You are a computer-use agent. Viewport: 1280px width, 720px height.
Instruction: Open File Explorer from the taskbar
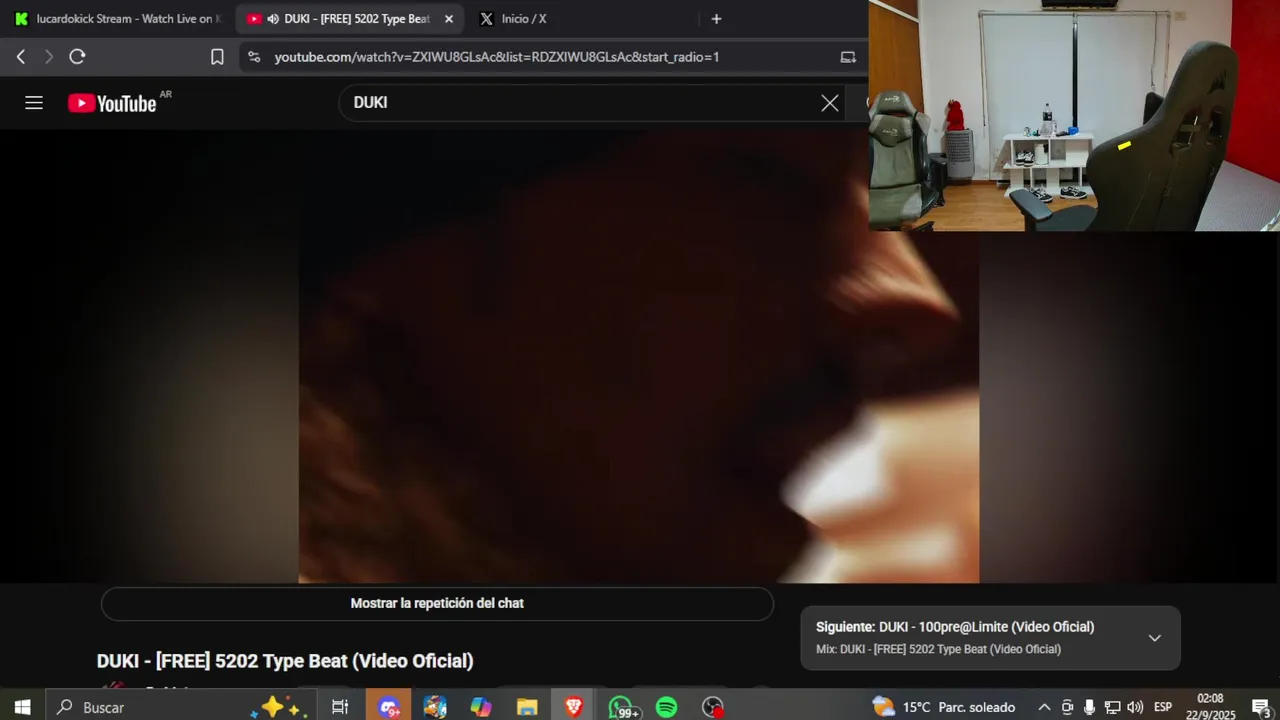[x=527, y=707]
